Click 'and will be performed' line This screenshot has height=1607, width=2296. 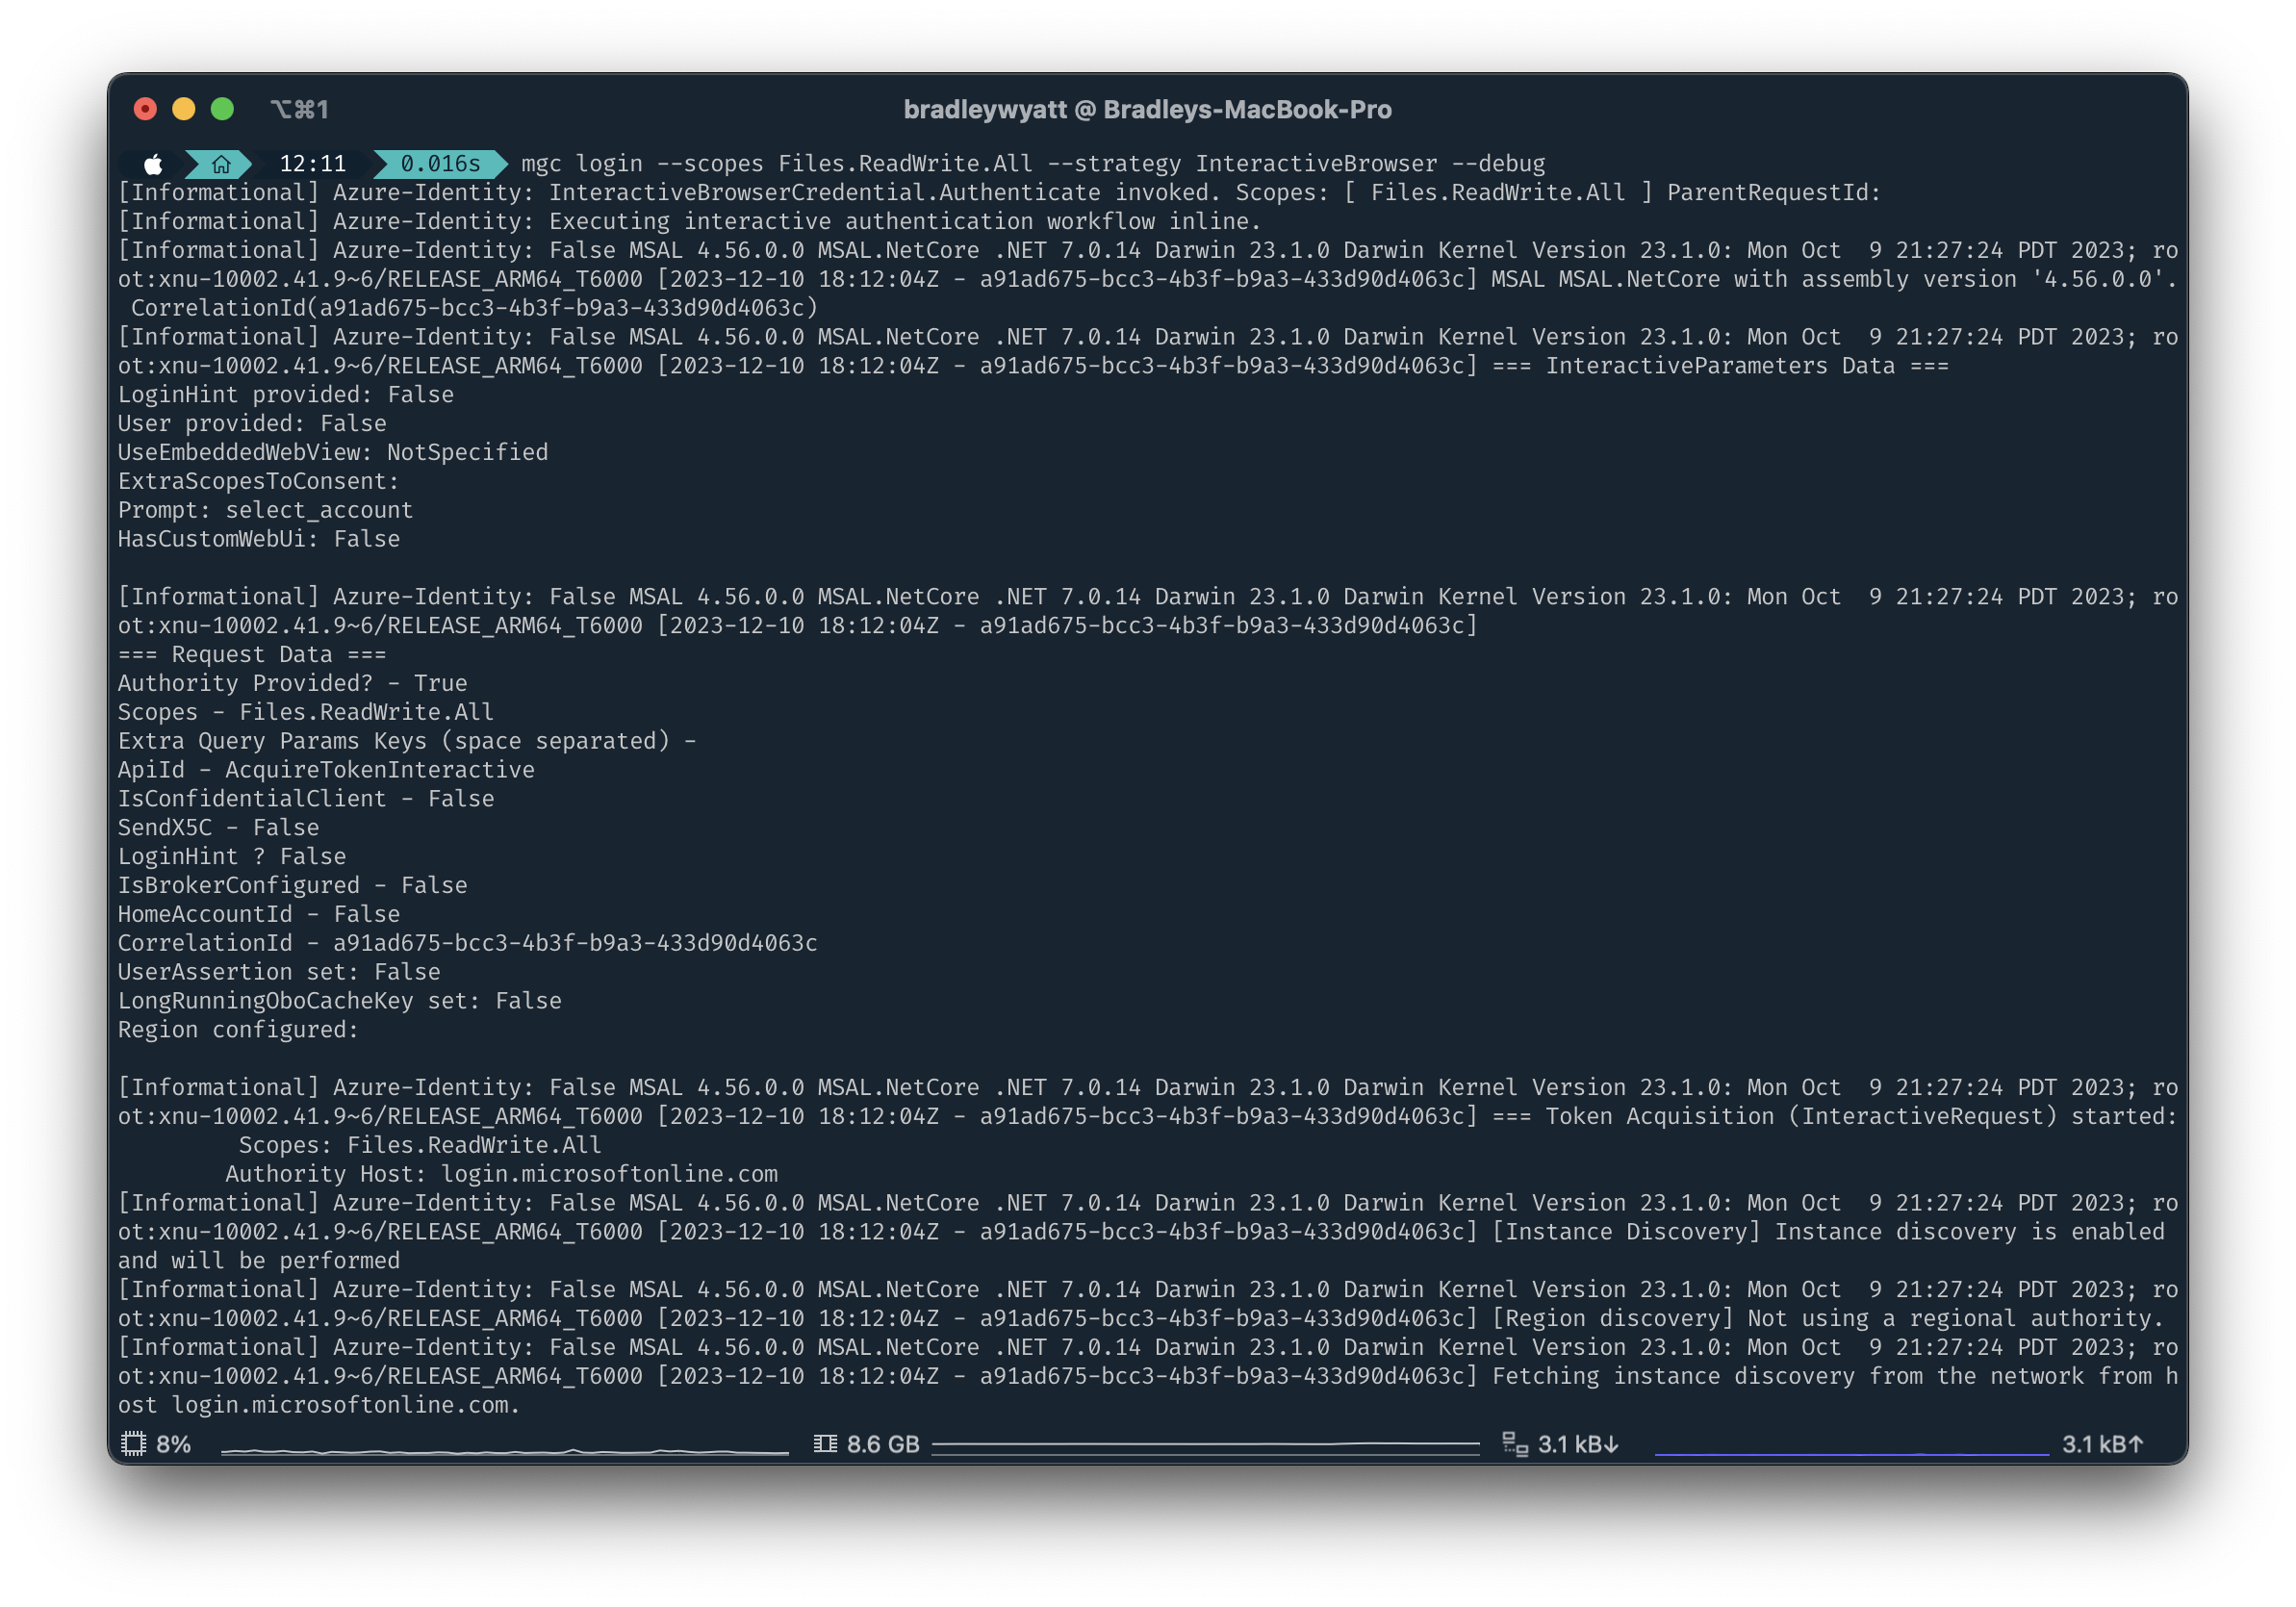click(259, 1262)
